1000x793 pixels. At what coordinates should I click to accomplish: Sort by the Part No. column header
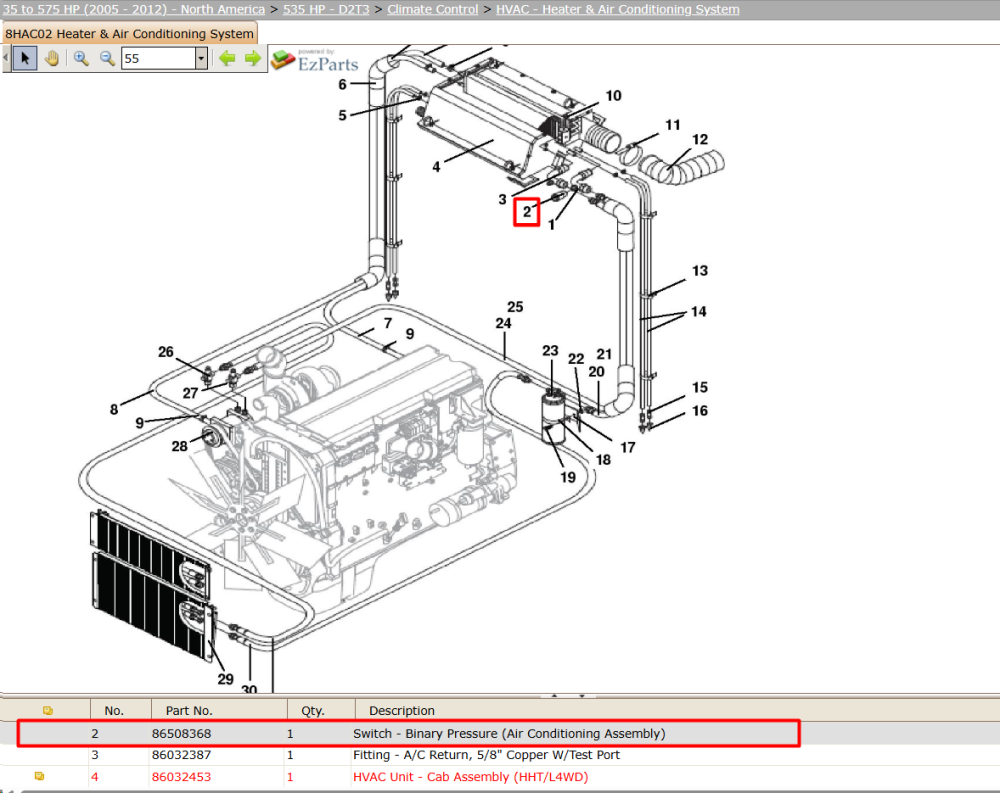pos(189,710)
